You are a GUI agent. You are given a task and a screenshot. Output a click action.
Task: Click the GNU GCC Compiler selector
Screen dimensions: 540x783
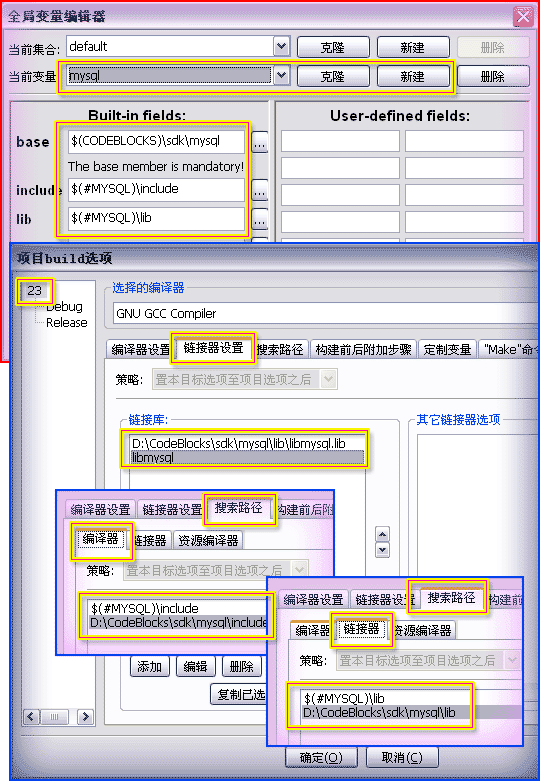(x=326, y=314)
